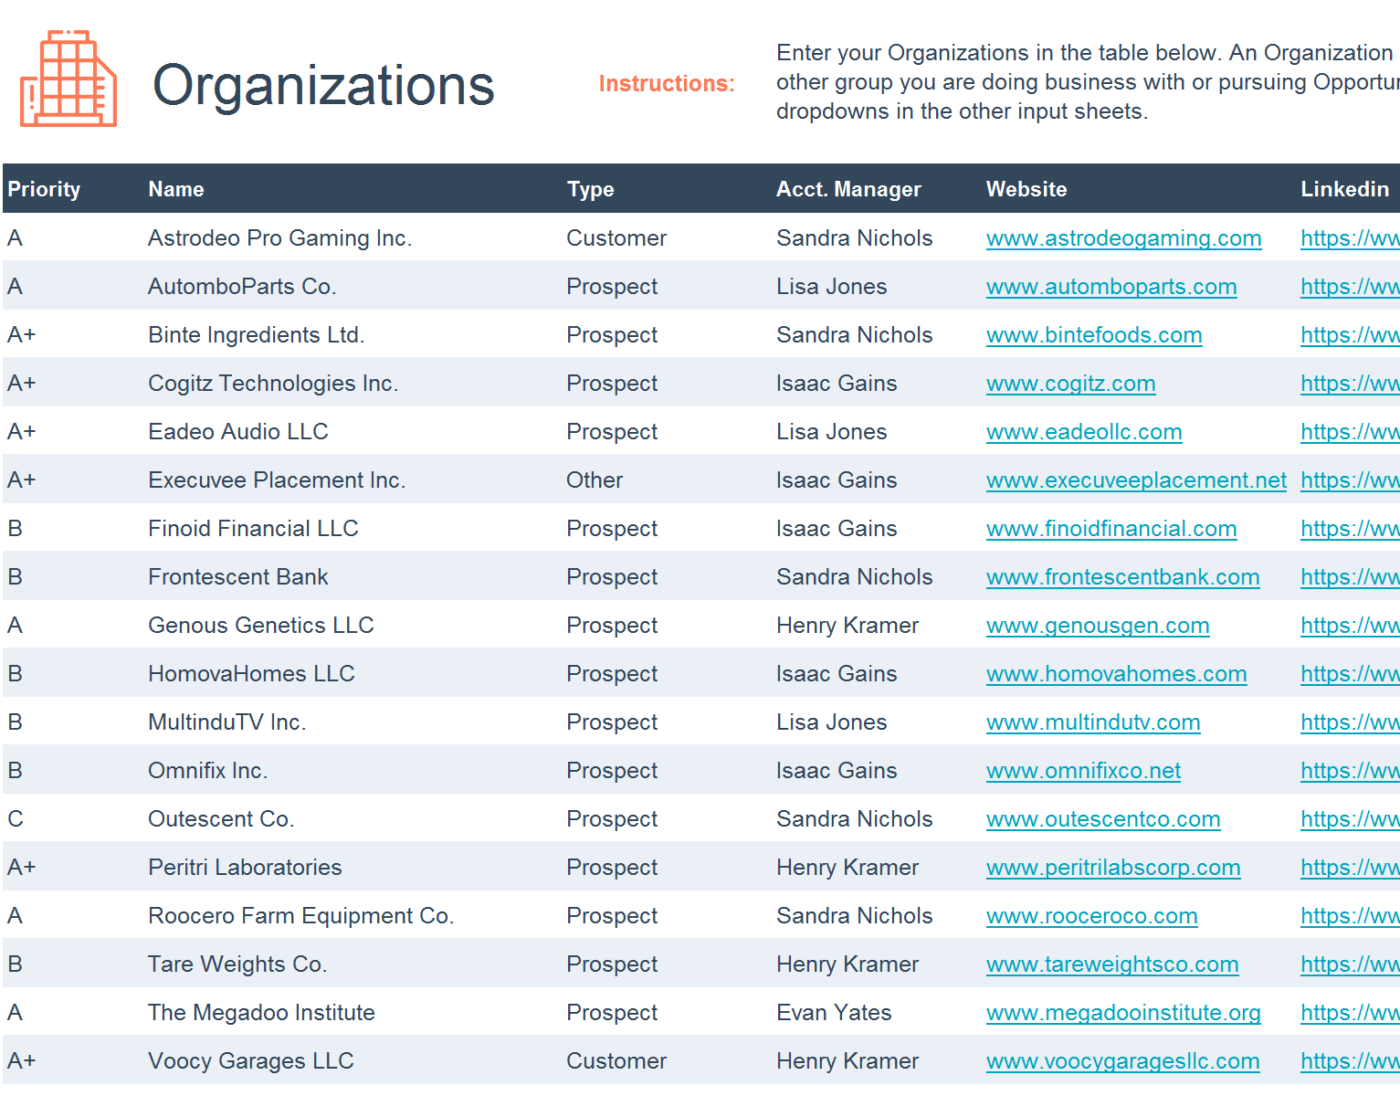1400x1096 pixels.
Task: Open www.homovahomes.com website link
Action: coord(1116,674)
